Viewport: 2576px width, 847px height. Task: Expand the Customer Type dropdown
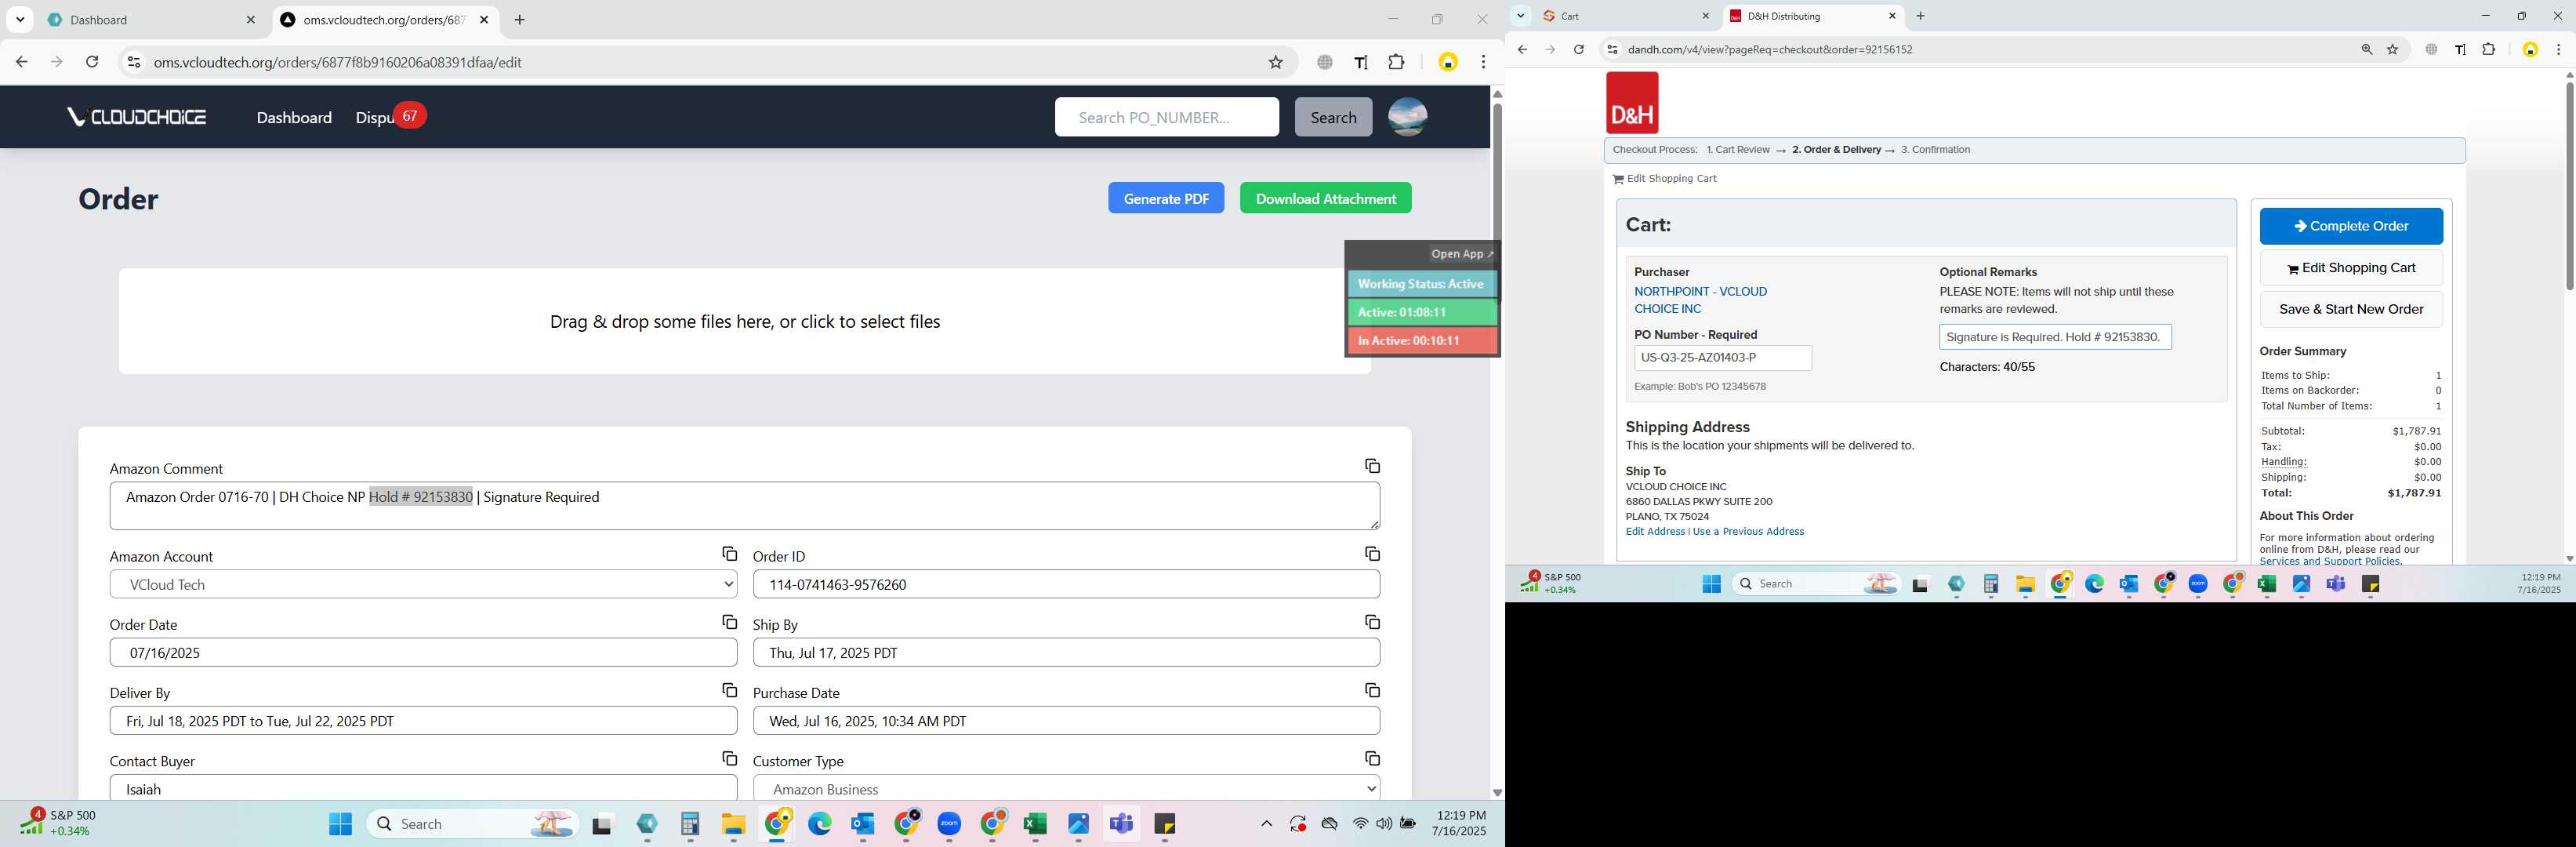(x=1066, y=789)
